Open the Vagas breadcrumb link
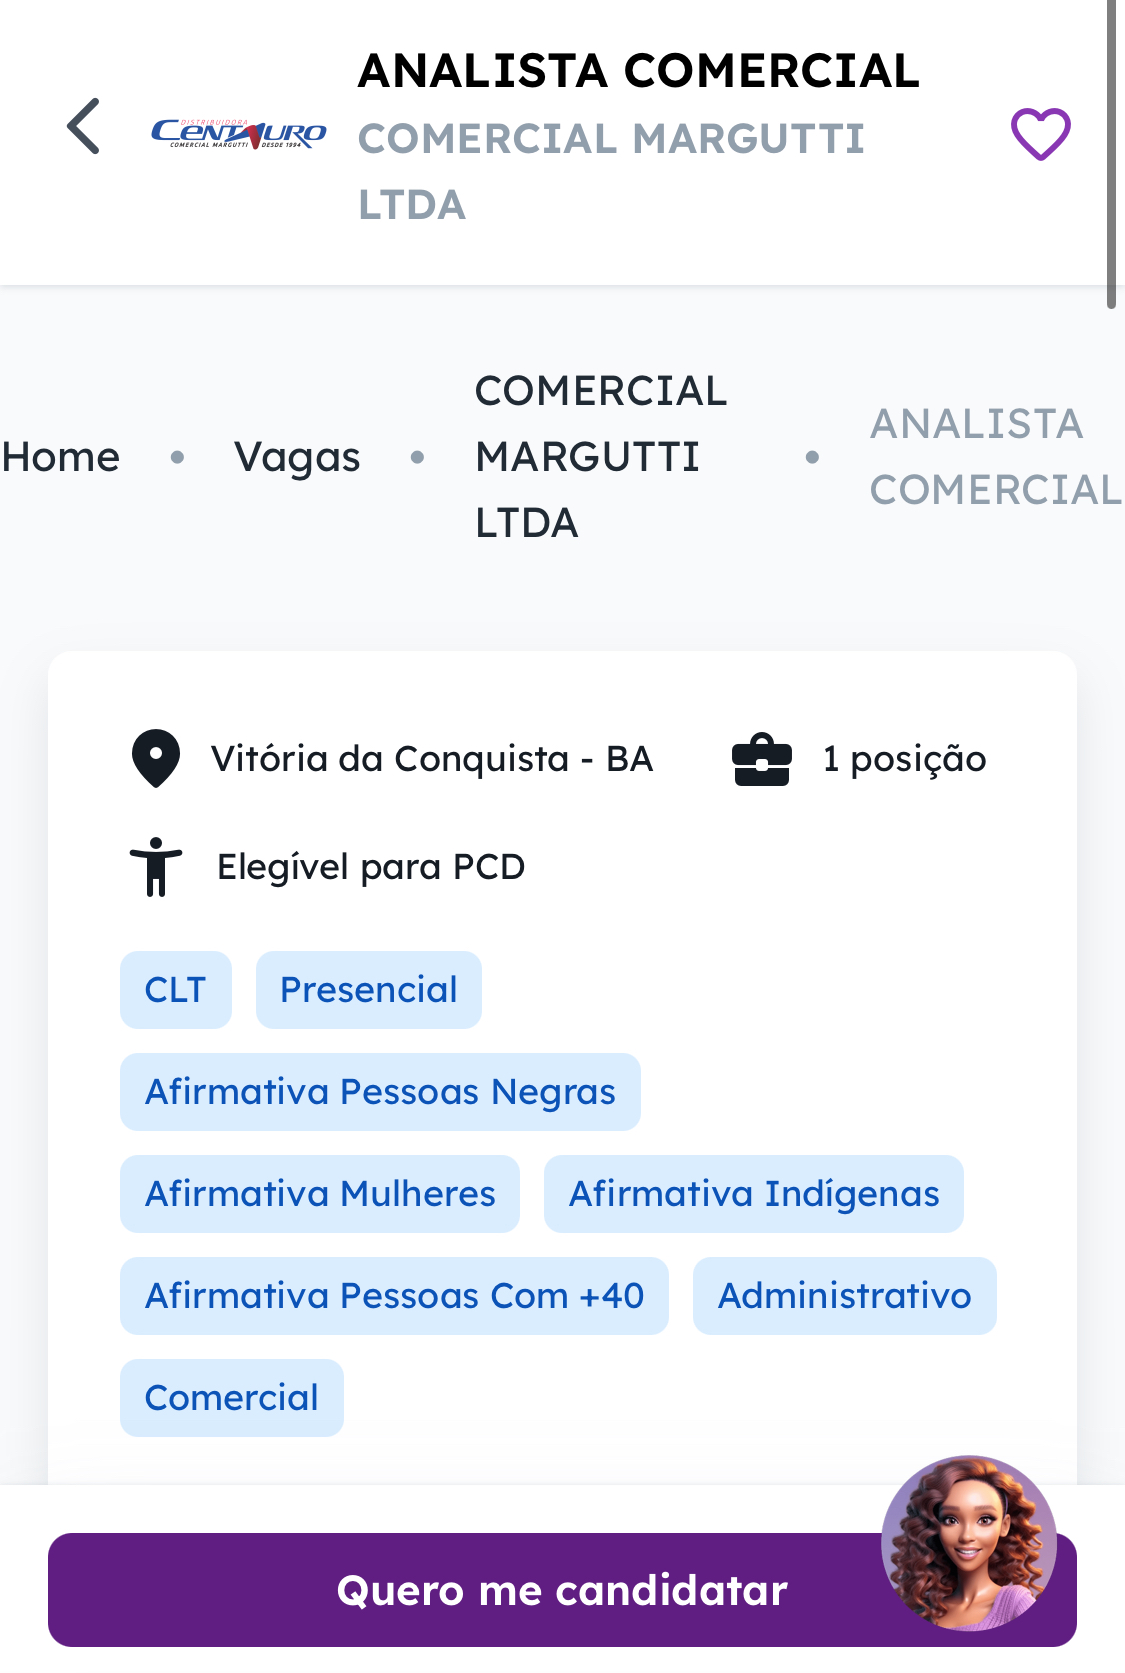The image size is (1125, 1673). coord(297,457)
